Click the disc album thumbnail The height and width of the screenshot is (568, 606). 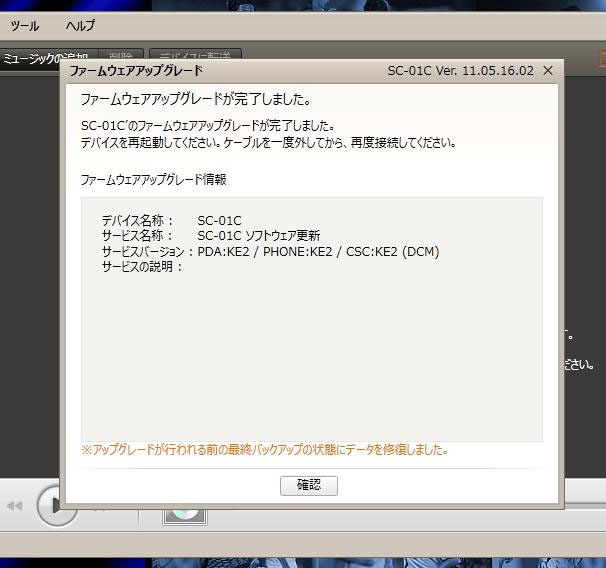[x=185, y=515]
